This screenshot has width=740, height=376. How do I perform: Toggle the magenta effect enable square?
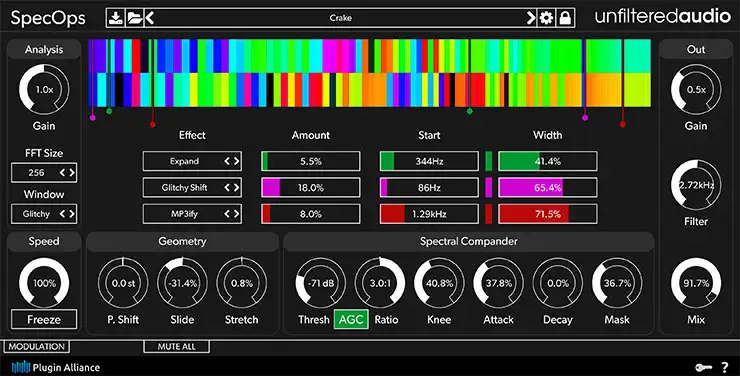[488, 188]
